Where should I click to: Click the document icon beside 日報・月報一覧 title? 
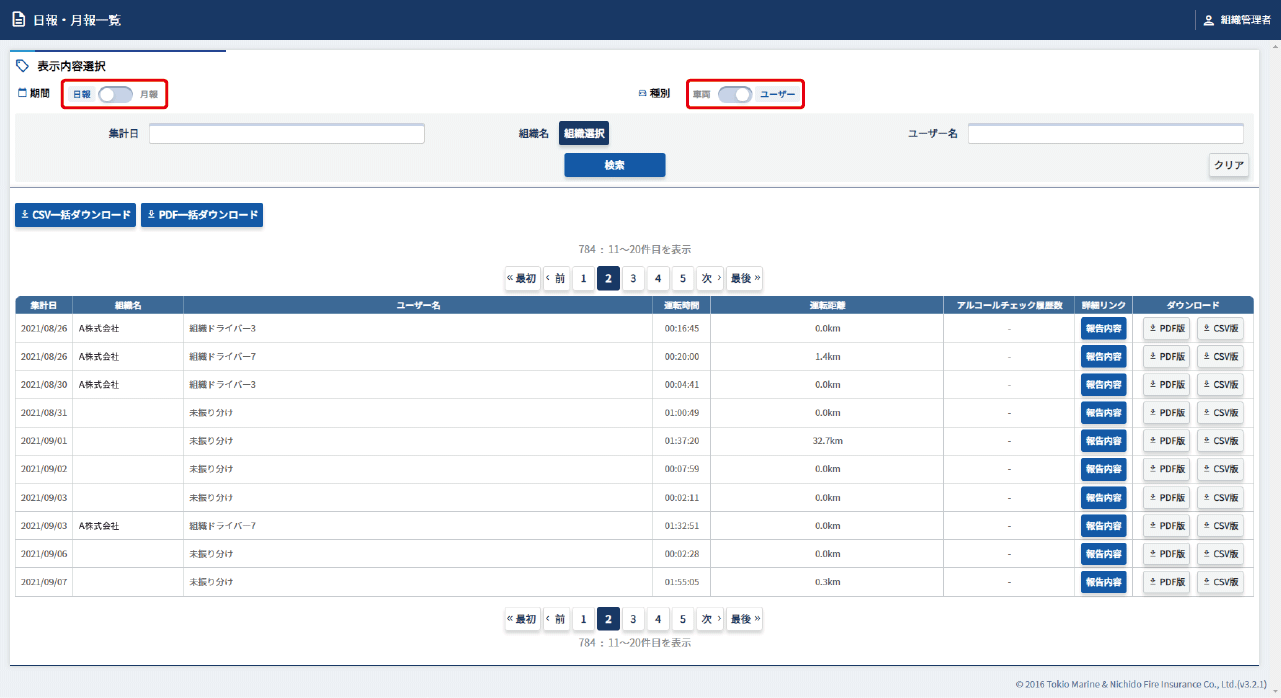point(18,20)
